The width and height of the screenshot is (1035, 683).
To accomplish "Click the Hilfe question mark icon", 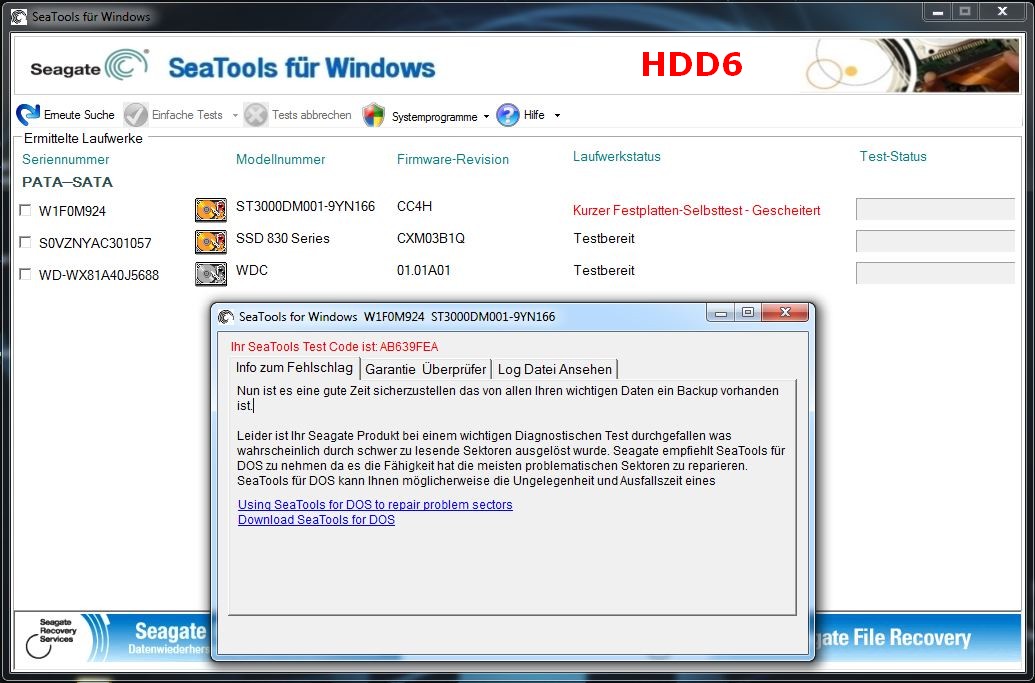I will [x=508, y=115].
